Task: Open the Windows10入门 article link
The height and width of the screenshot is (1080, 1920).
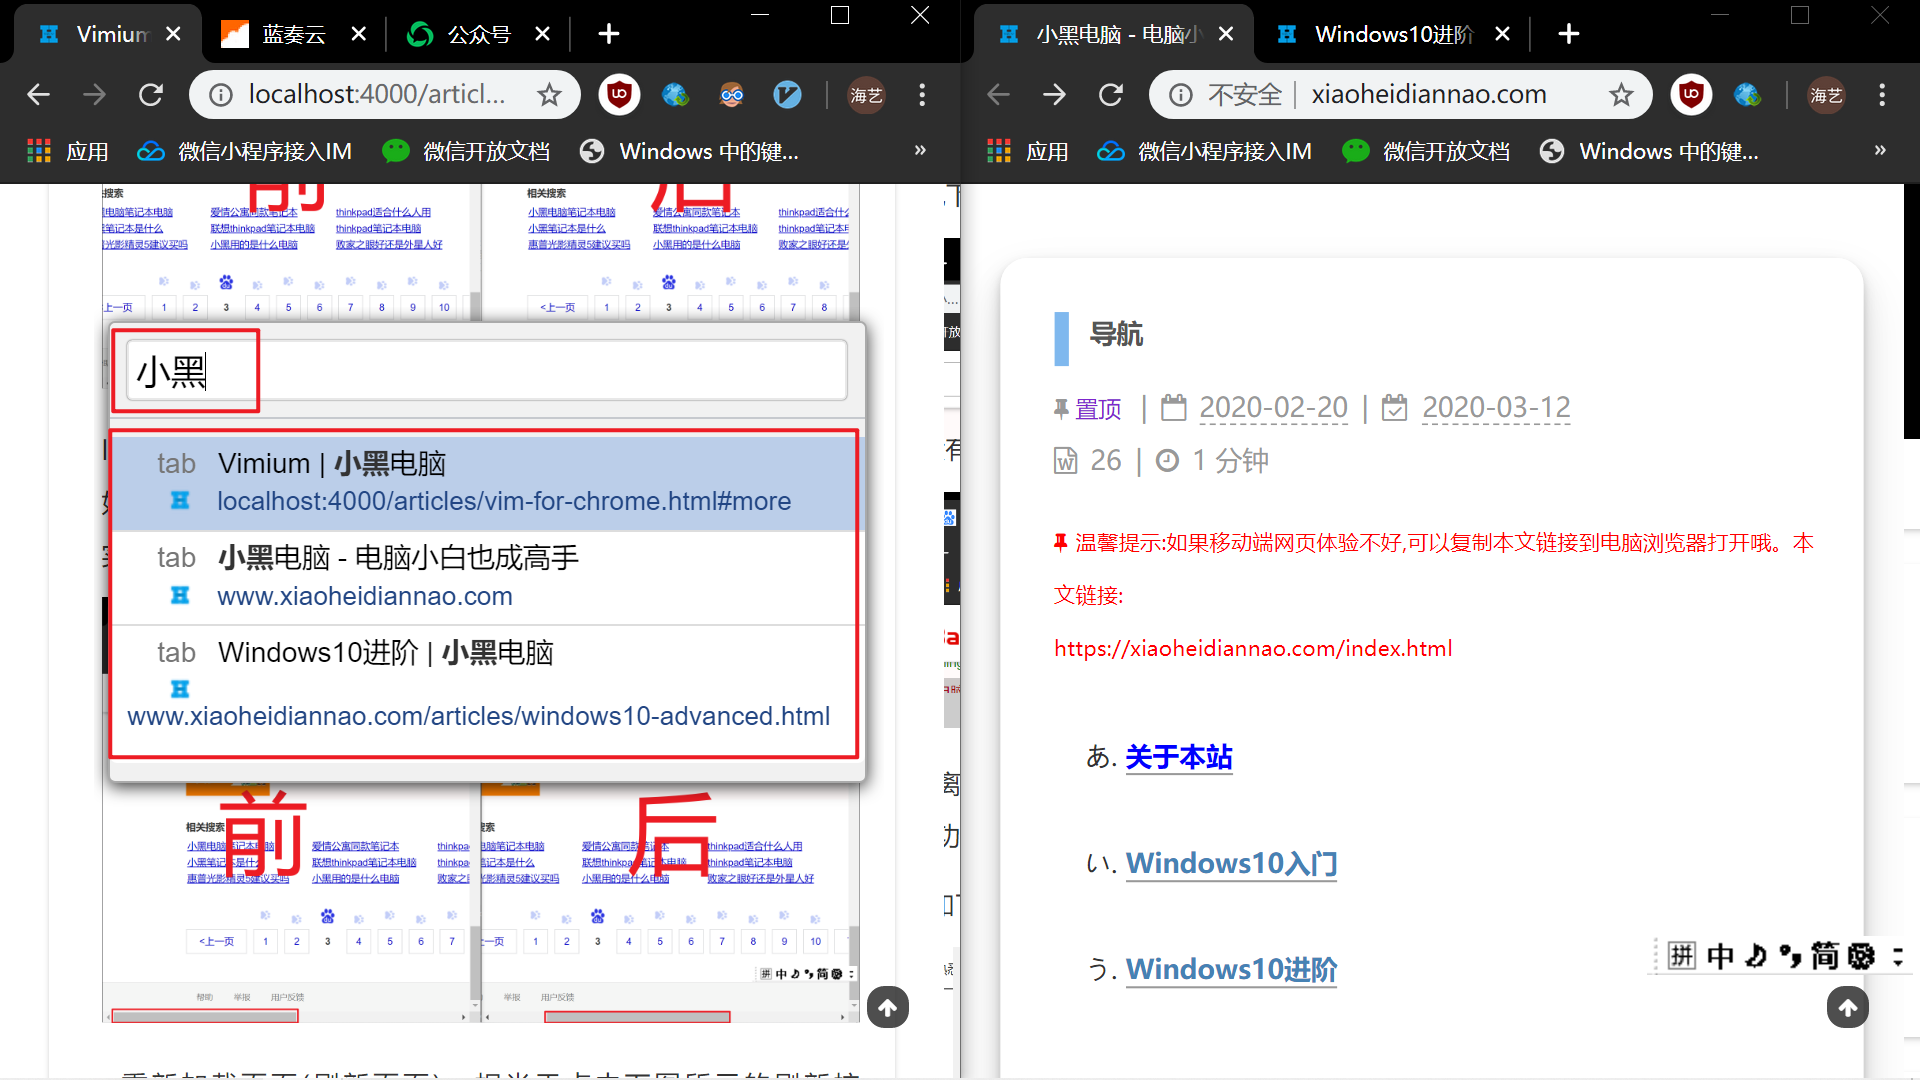Action: [1231, 863]
